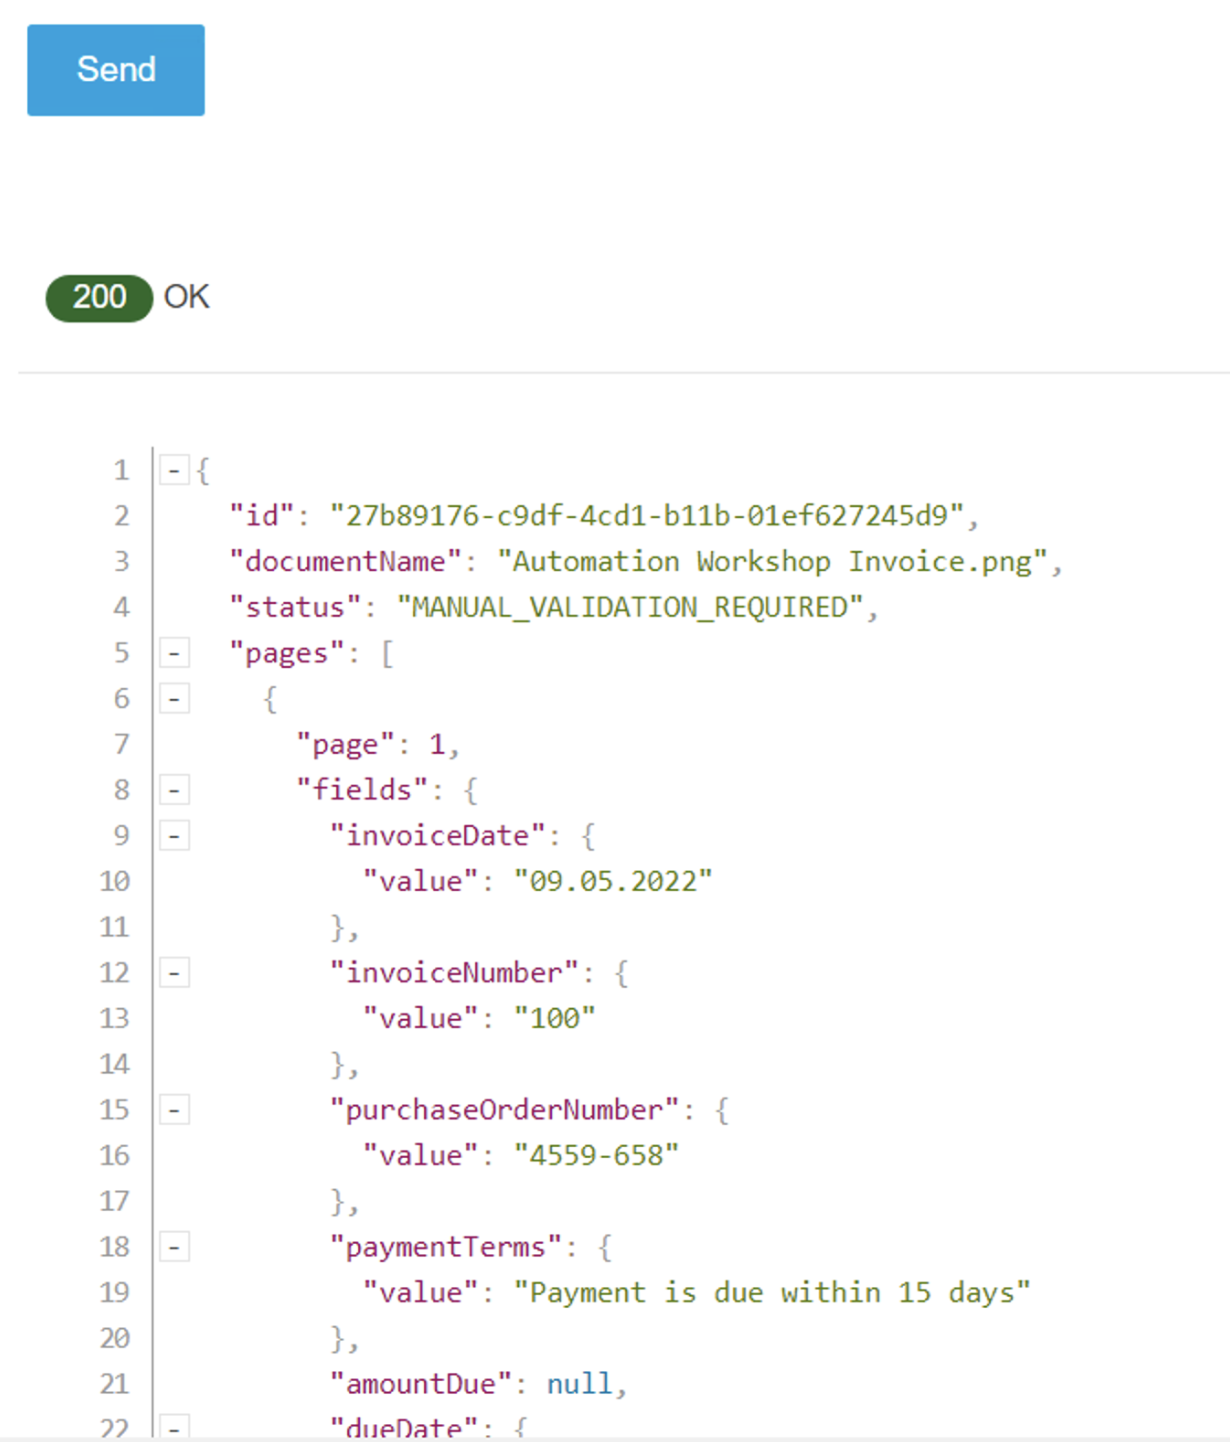Click the Send button

pyautogui.click(x=116, y=70)
